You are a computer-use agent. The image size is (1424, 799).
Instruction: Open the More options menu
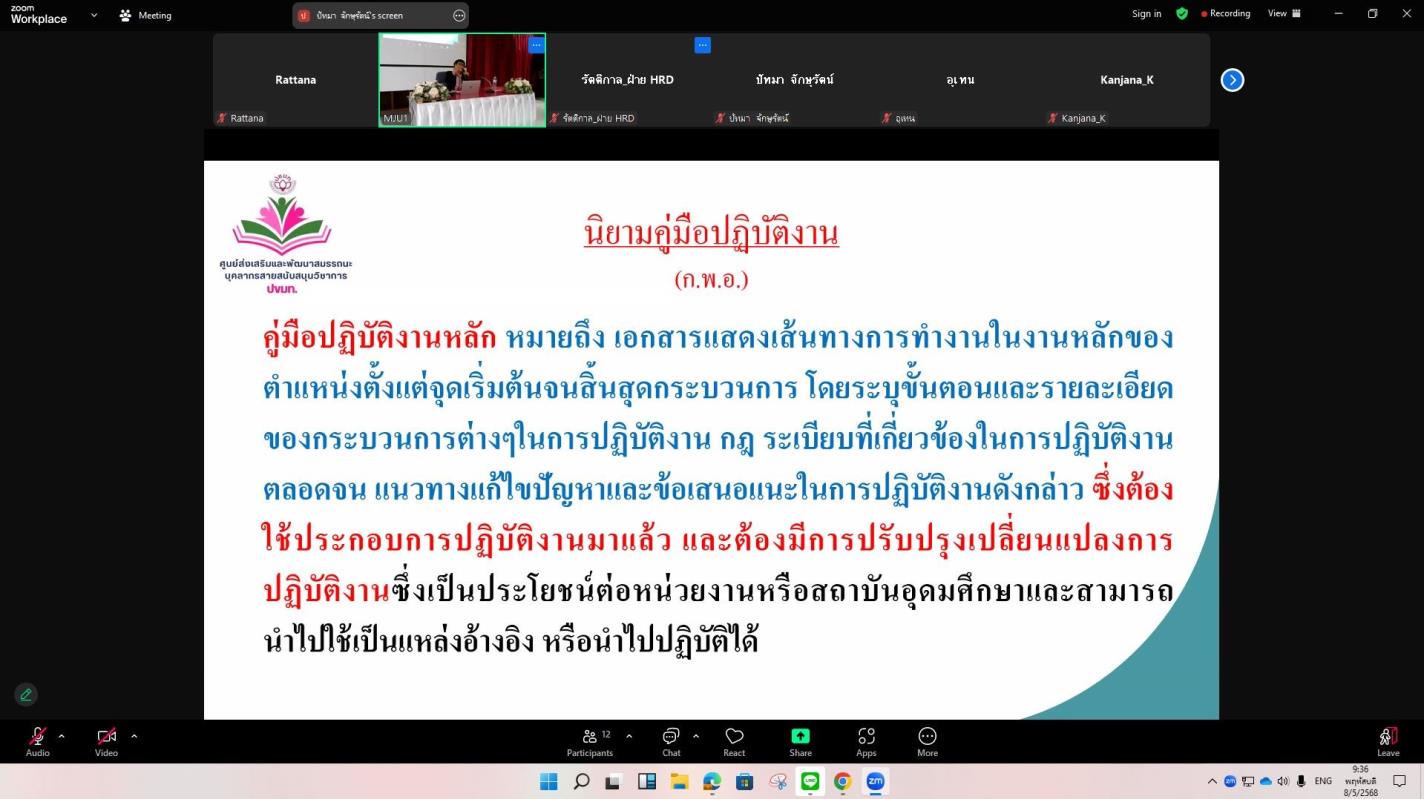(927, 741)
